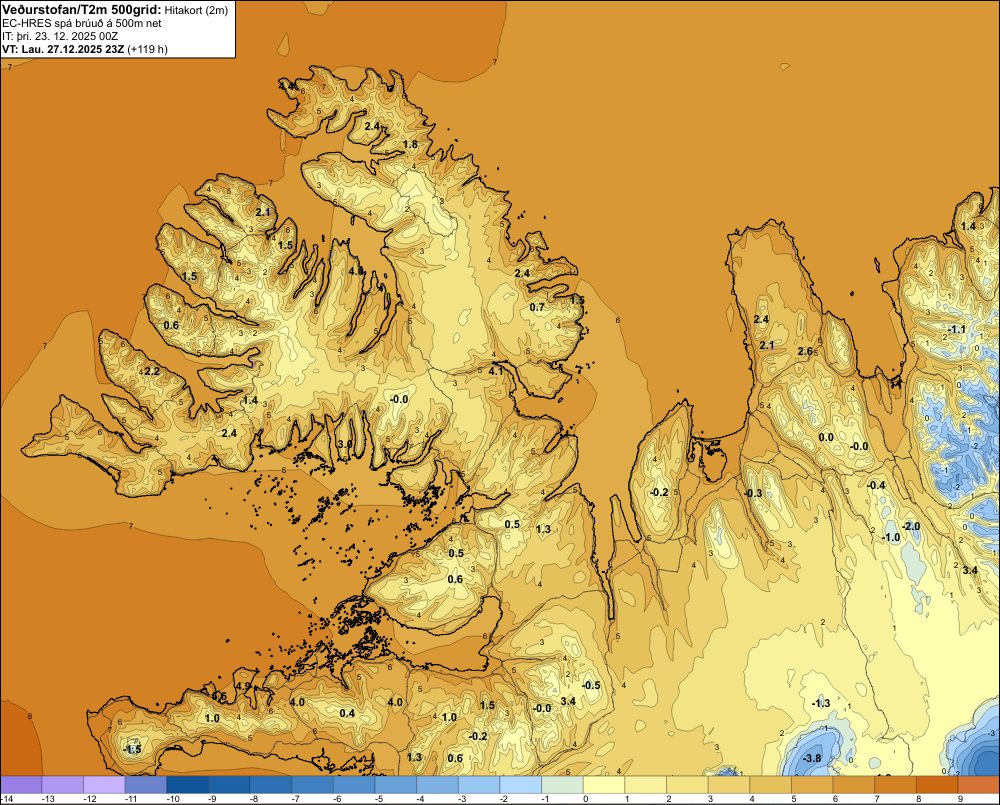Click the '-1.1' temperature value on the map

point(957,330)
